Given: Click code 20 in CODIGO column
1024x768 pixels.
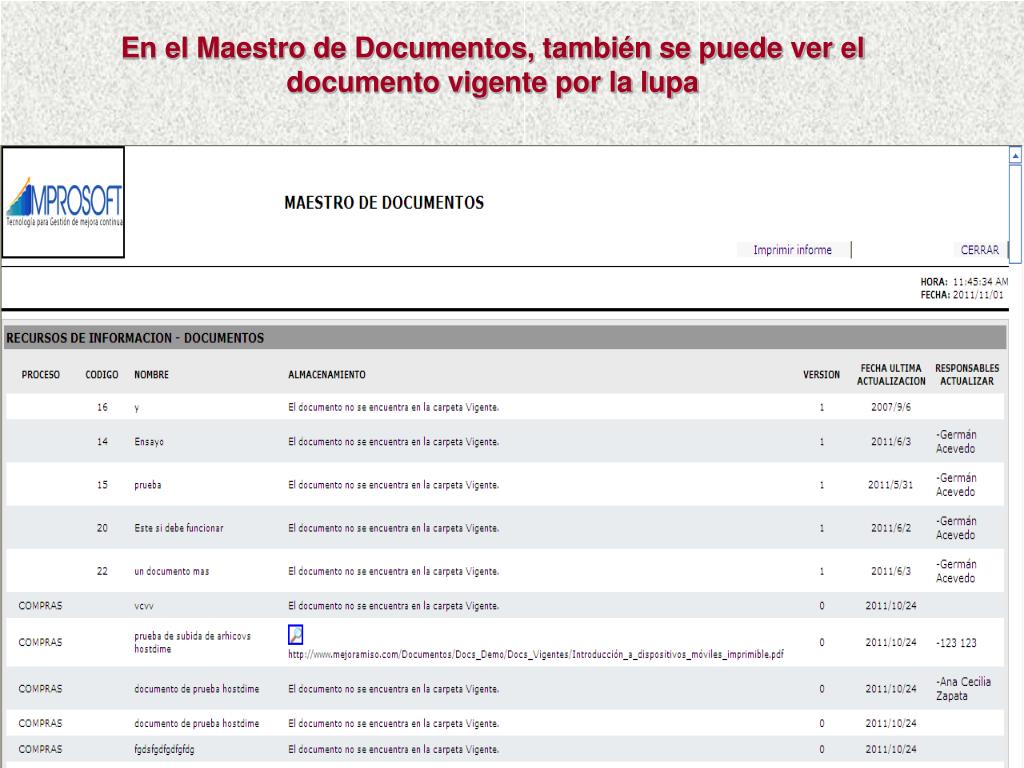Looking at the screenshot, I should tap(103, 528).
